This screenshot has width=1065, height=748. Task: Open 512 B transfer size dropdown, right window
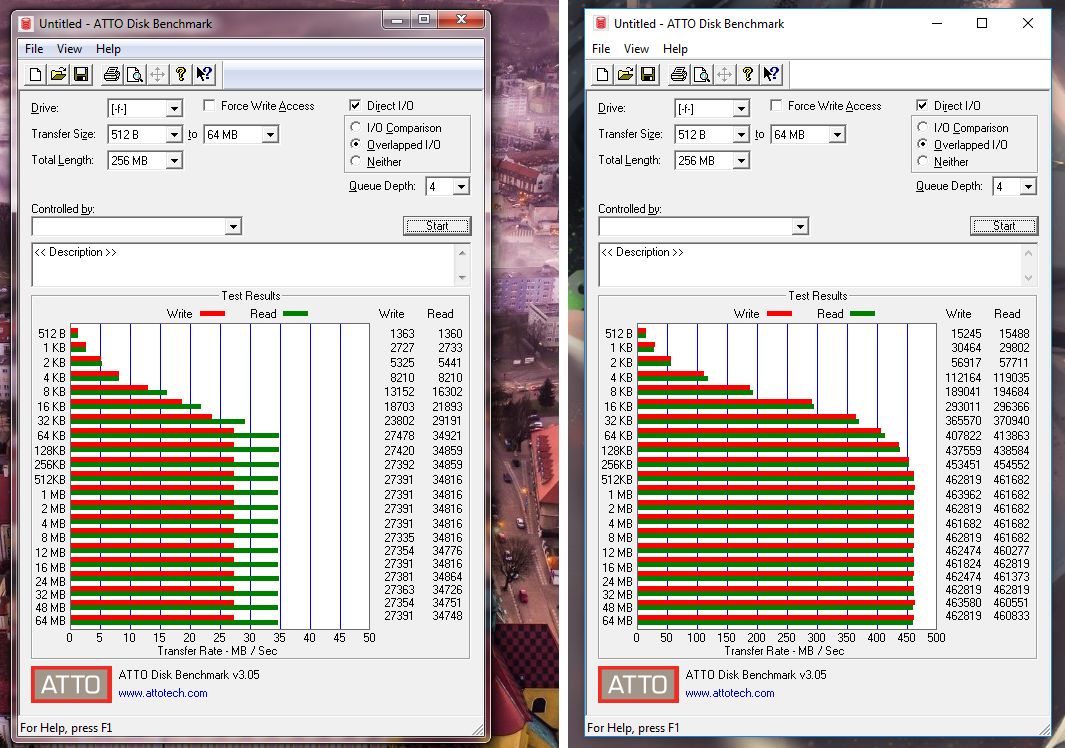pyautogui.click(x=742, y=135)
